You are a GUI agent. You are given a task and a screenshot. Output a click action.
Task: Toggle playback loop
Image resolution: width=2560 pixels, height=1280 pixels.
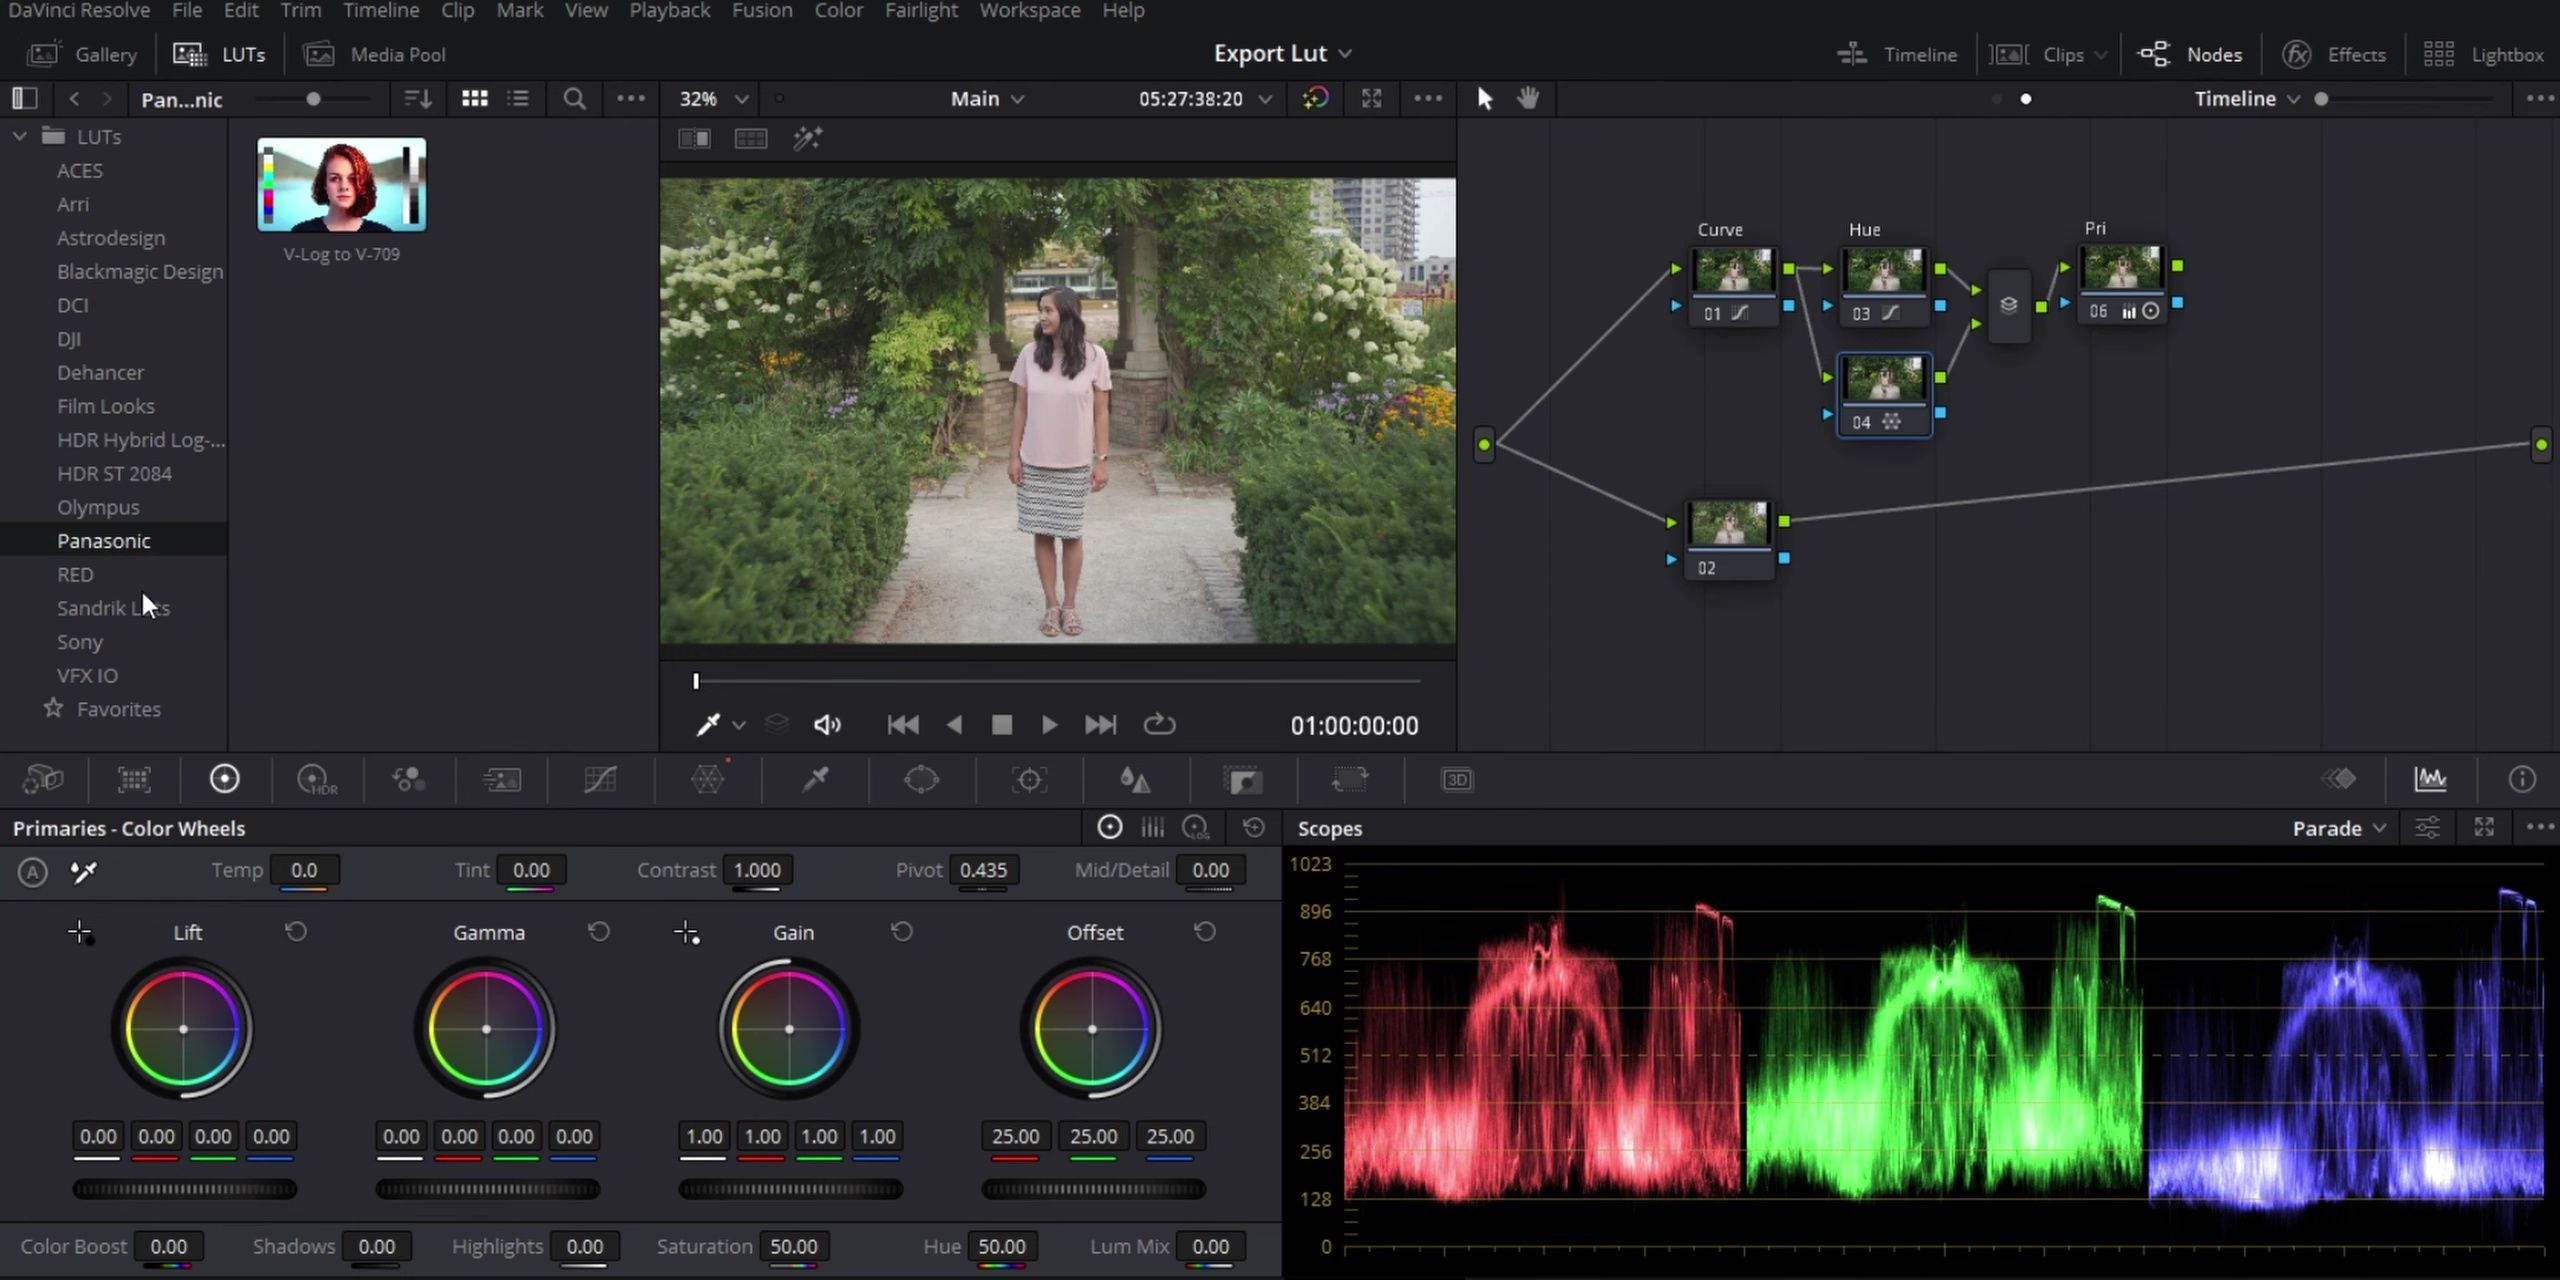1159,724
